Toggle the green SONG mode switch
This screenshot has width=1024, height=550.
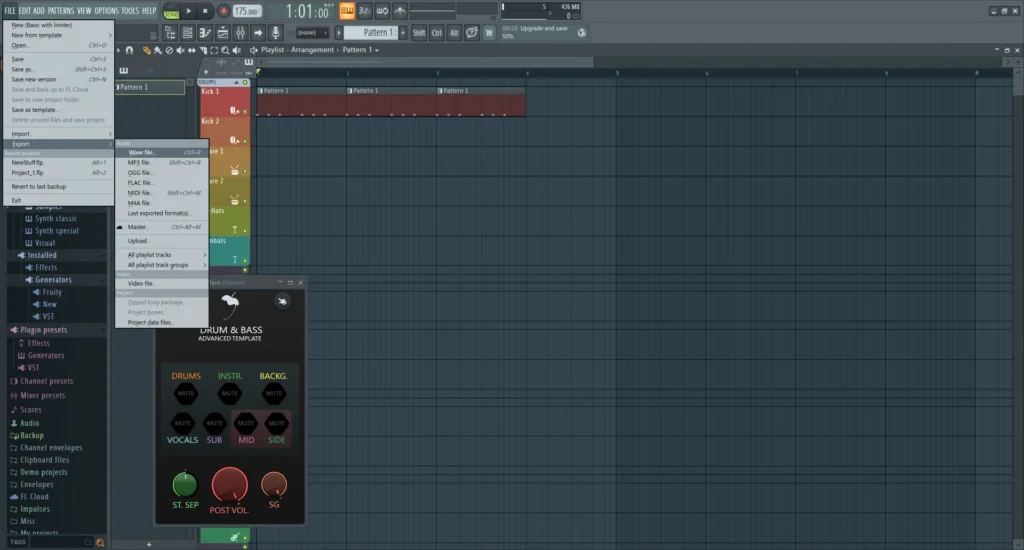tap(171, 12)
